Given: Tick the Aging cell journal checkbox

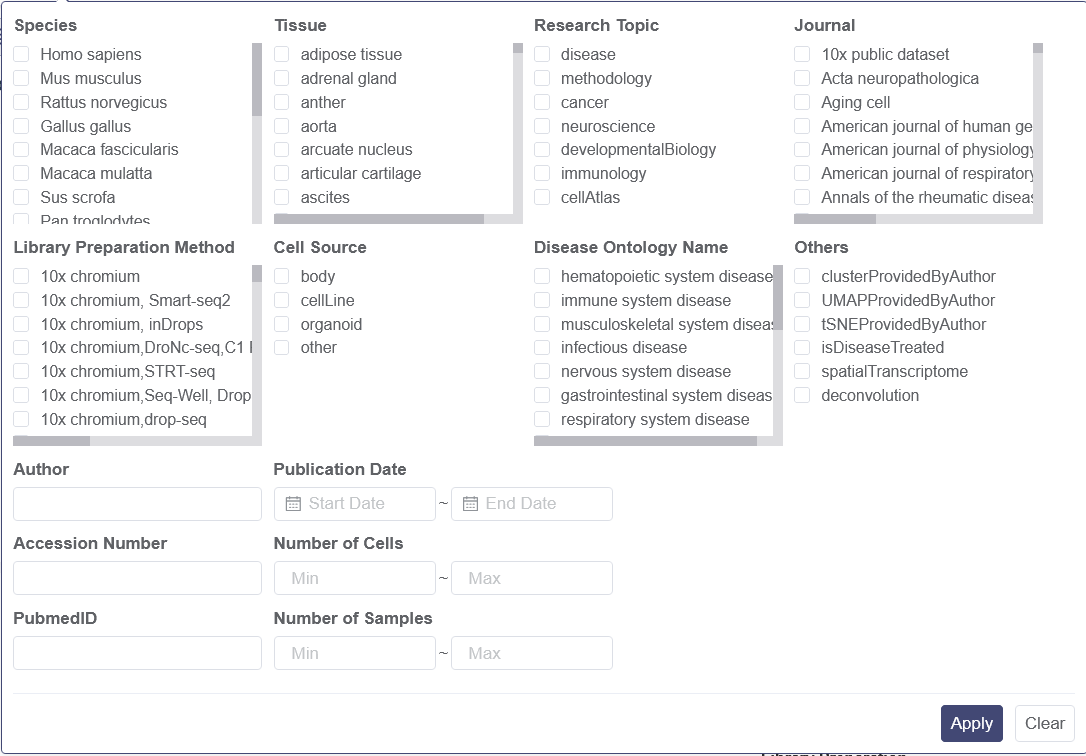Looking at the screenshot, I should pyautogui.click(x=802, y=102).
